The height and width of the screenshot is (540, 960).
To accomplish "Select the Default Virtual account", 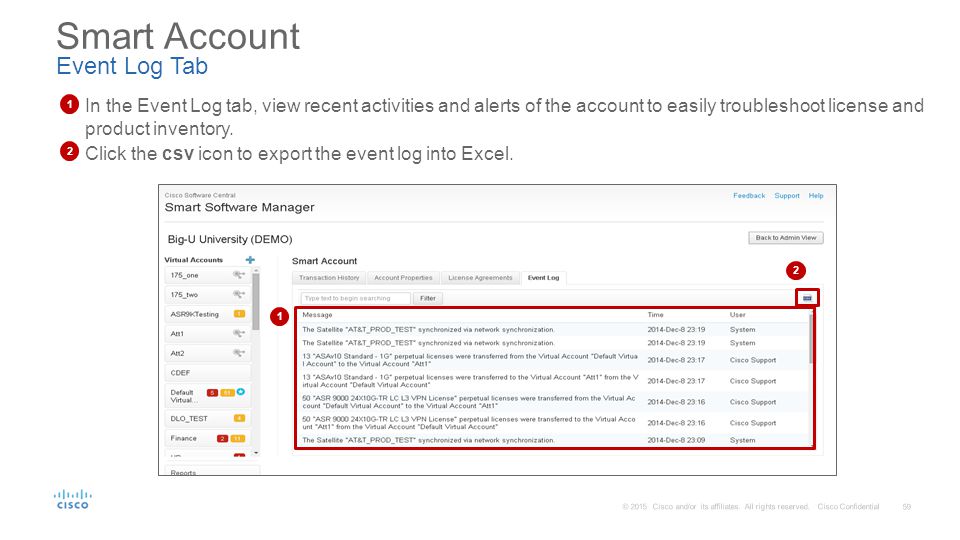I will [x=208, y=396].
